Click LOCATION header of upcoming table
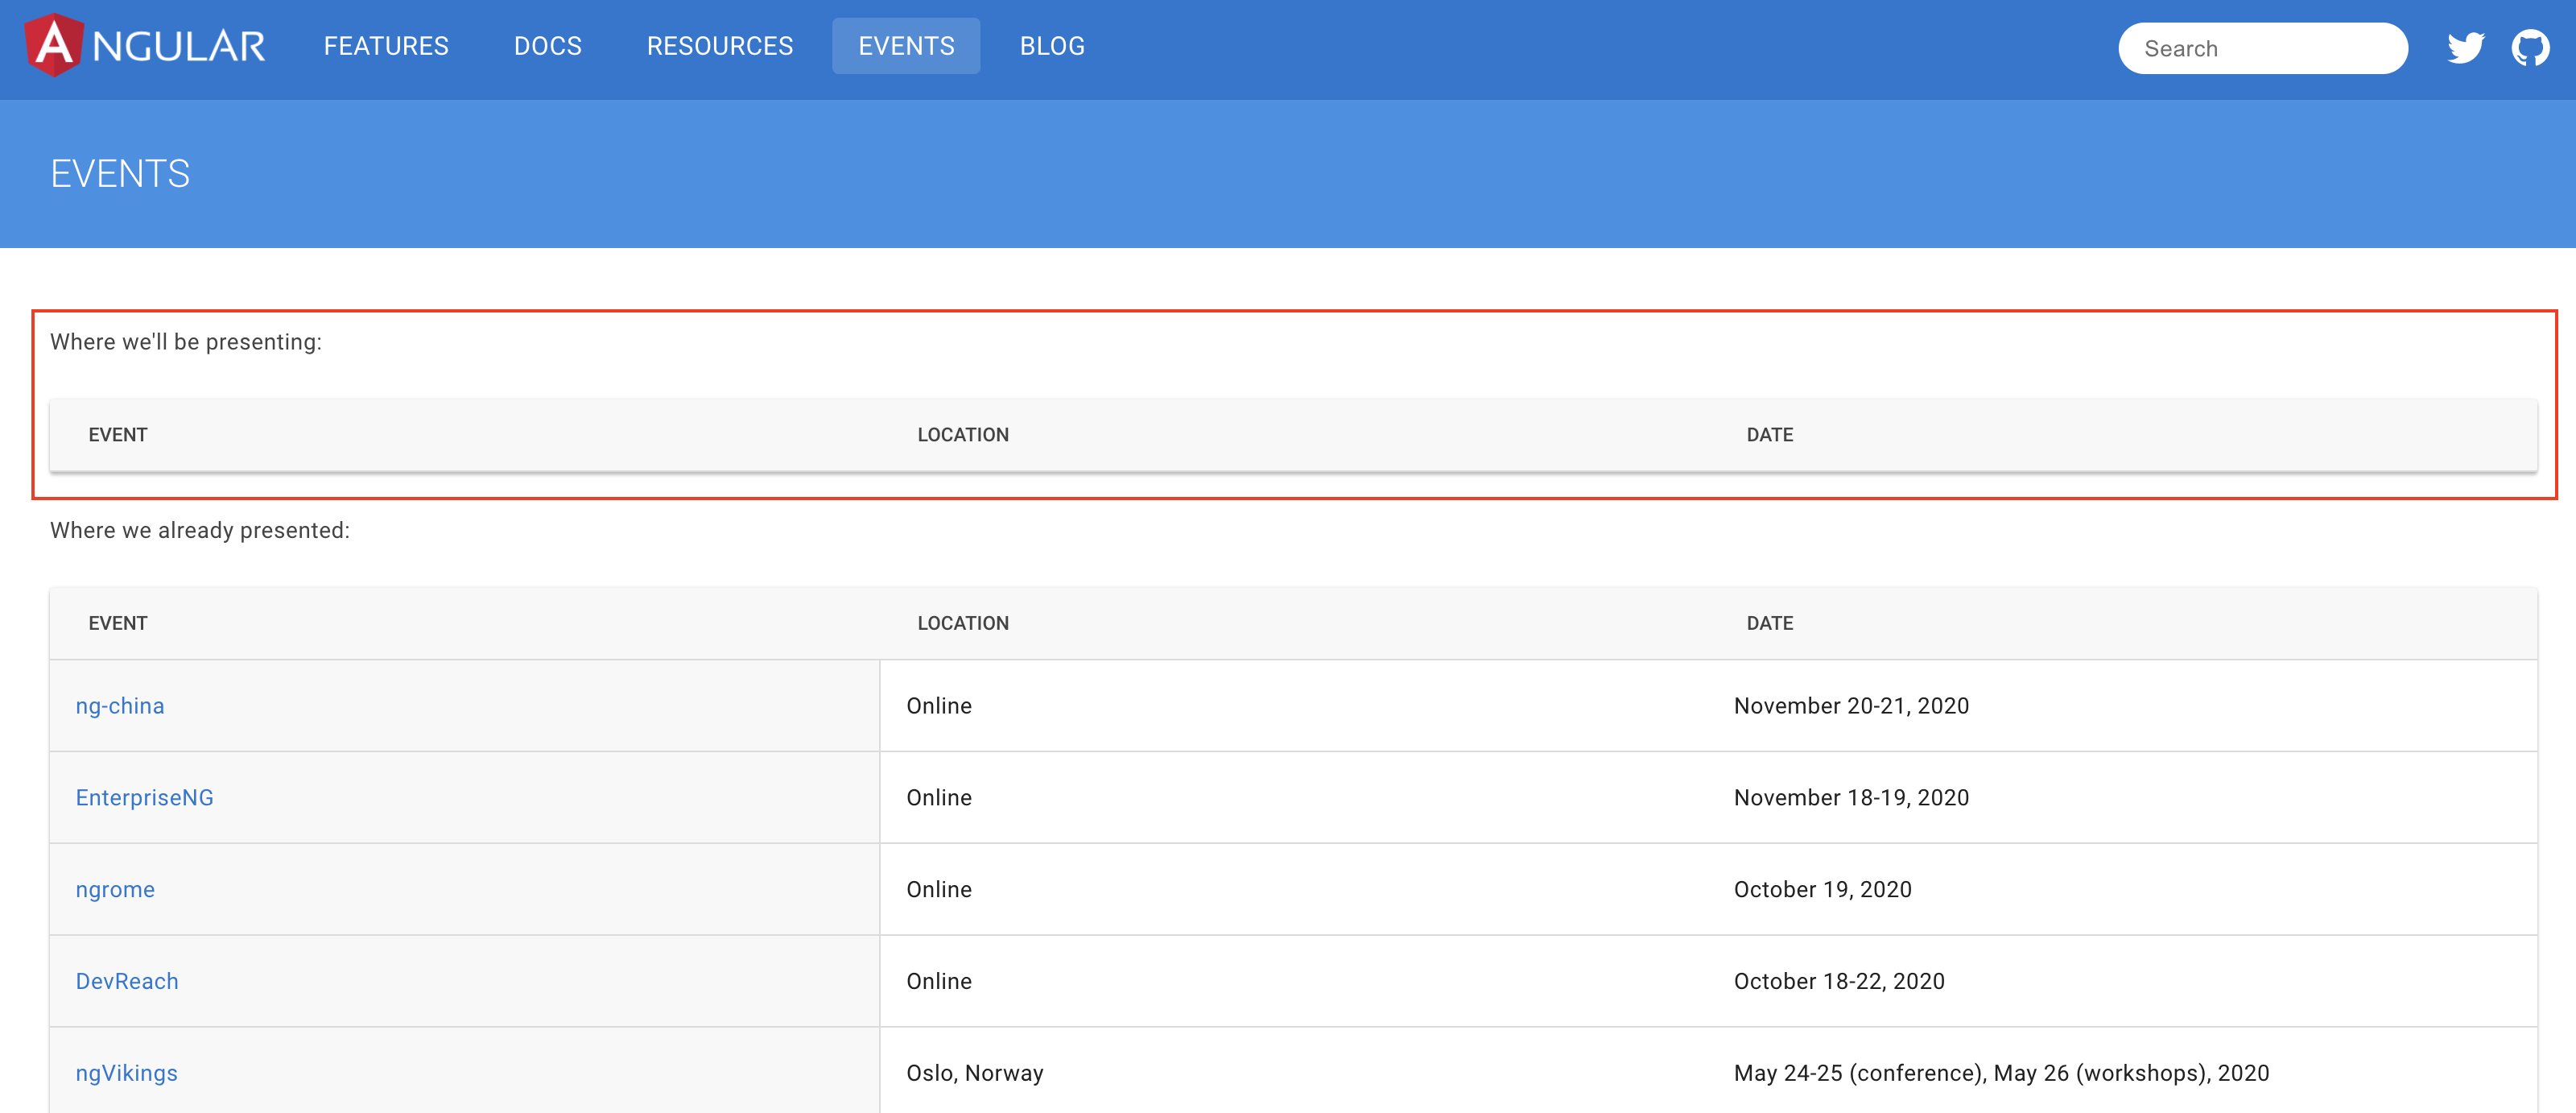2576x1113 pixels. [963, 435]
